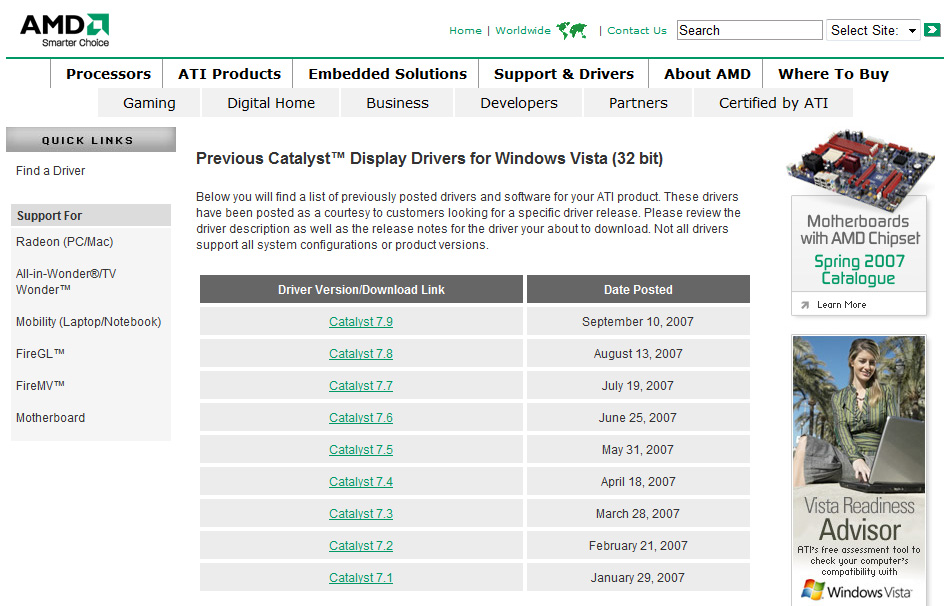The height and width of the screenshot is (606, 950).
Task: Click the Driver Version/Download Link header
Action: pyautogui.click(x=361, y=290)
